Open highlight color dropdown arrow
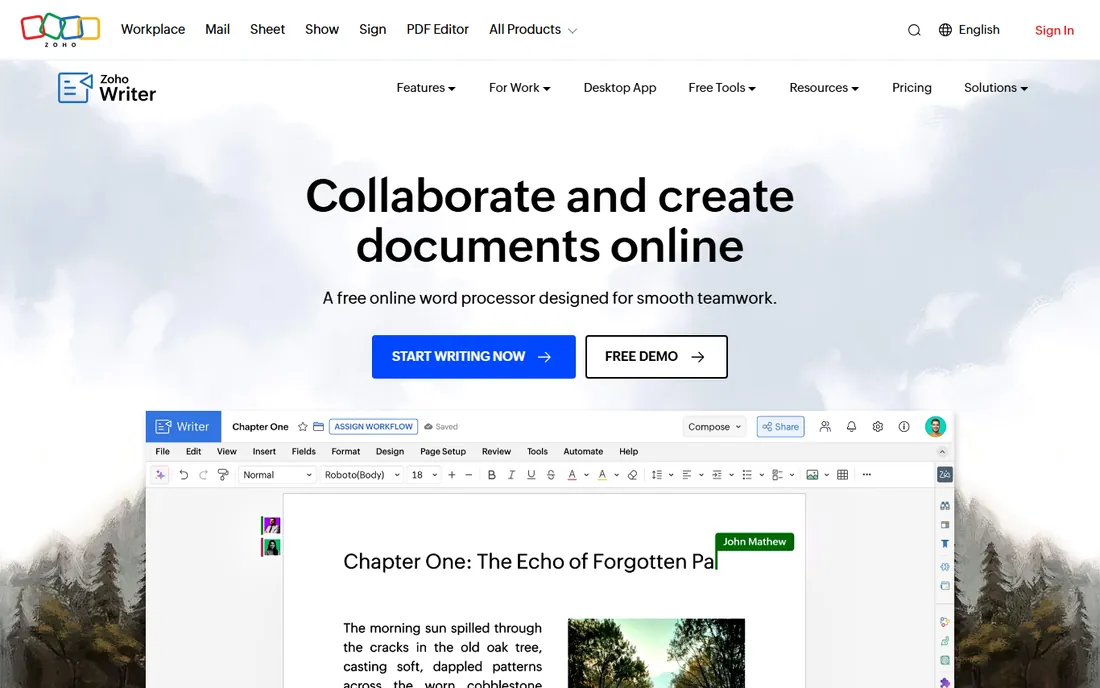Image resolution: width=1100 pixels, height=688 pixels. [x=617, y=475]
